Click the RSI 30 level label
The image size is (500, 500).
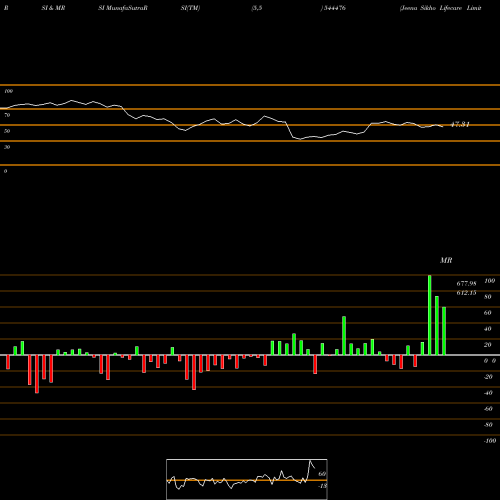(7, 147)
